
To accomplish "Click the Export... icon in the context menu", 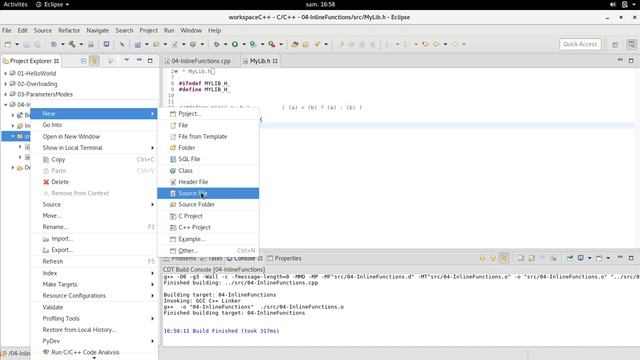I will tap(46, 250).
